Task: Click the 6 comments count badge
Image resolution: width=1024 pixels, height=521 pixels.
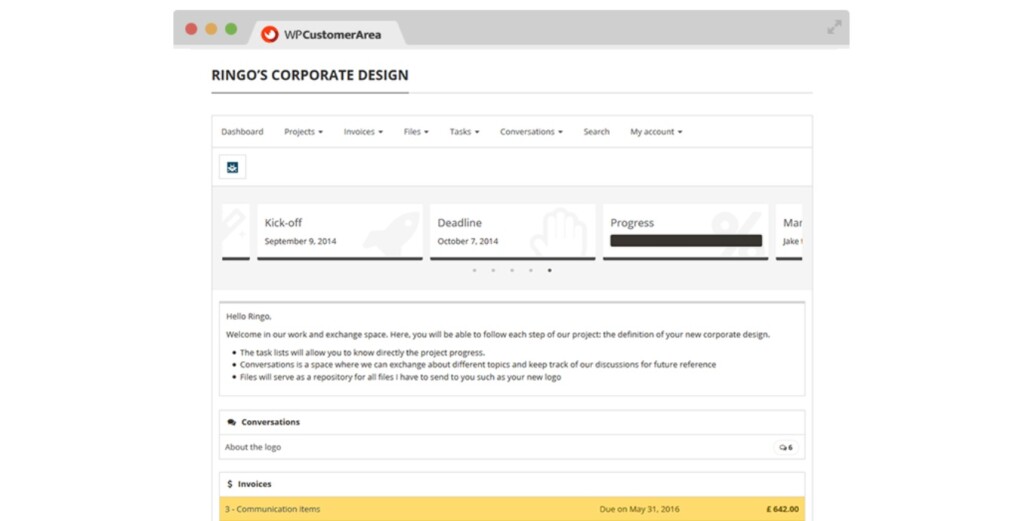Action: pyautogui.click(x=786, y=447)
